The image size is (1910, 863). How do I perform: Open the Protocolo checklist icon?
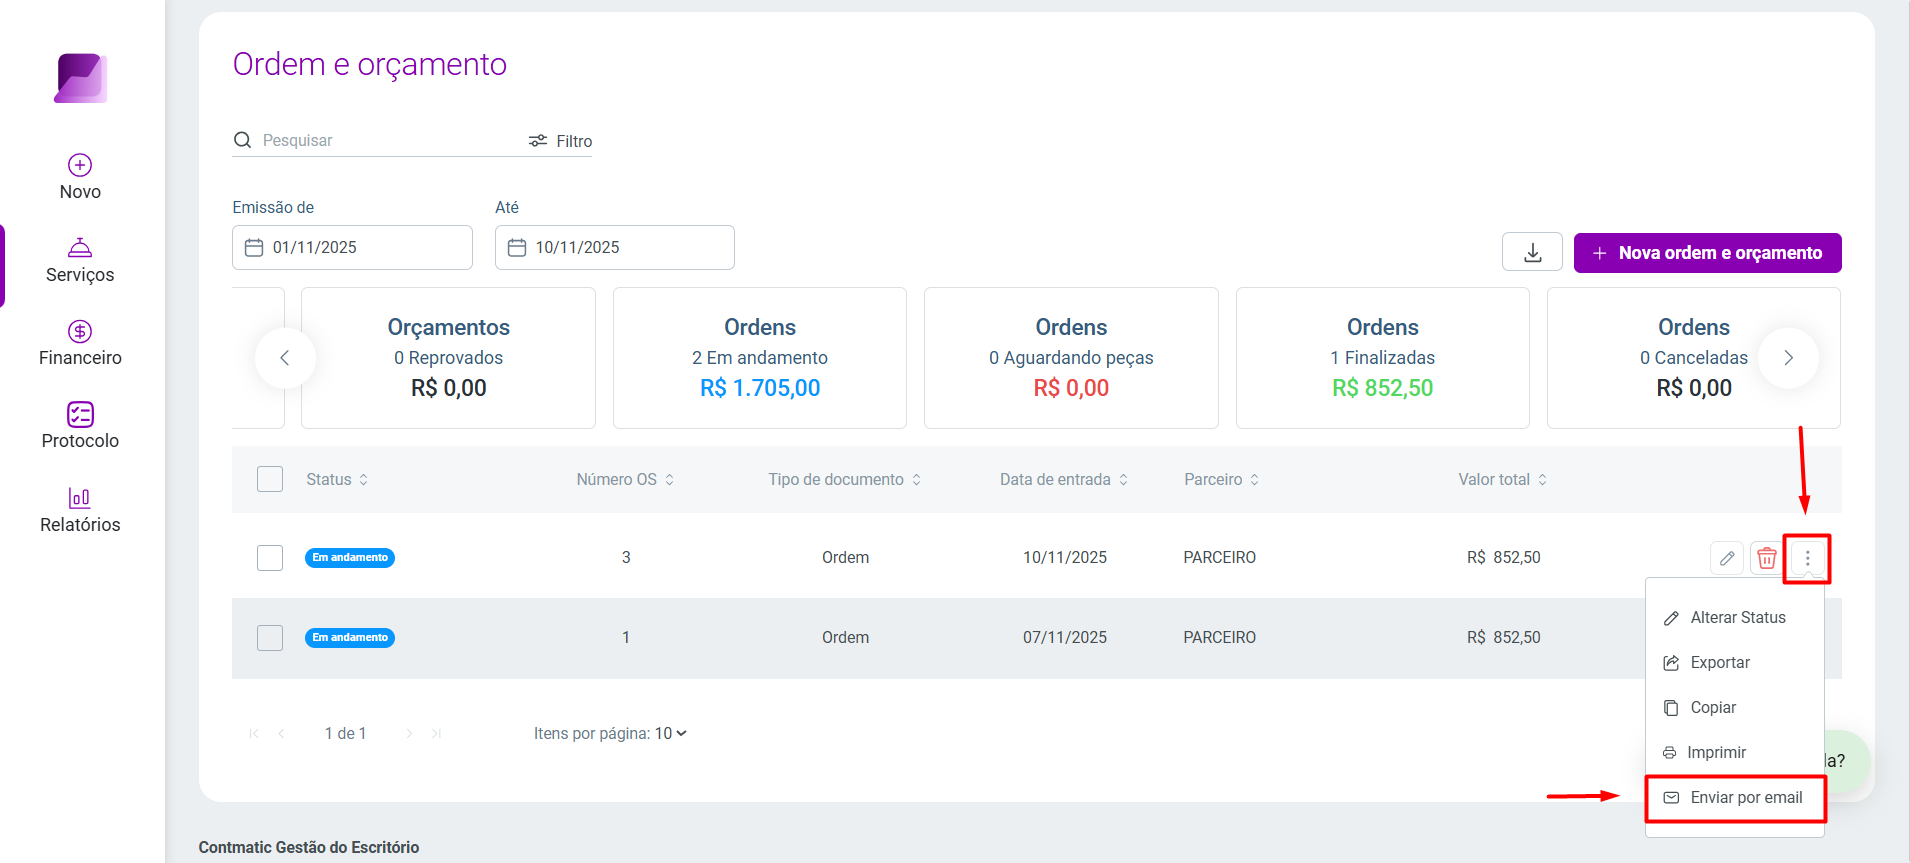coord(80,414)
